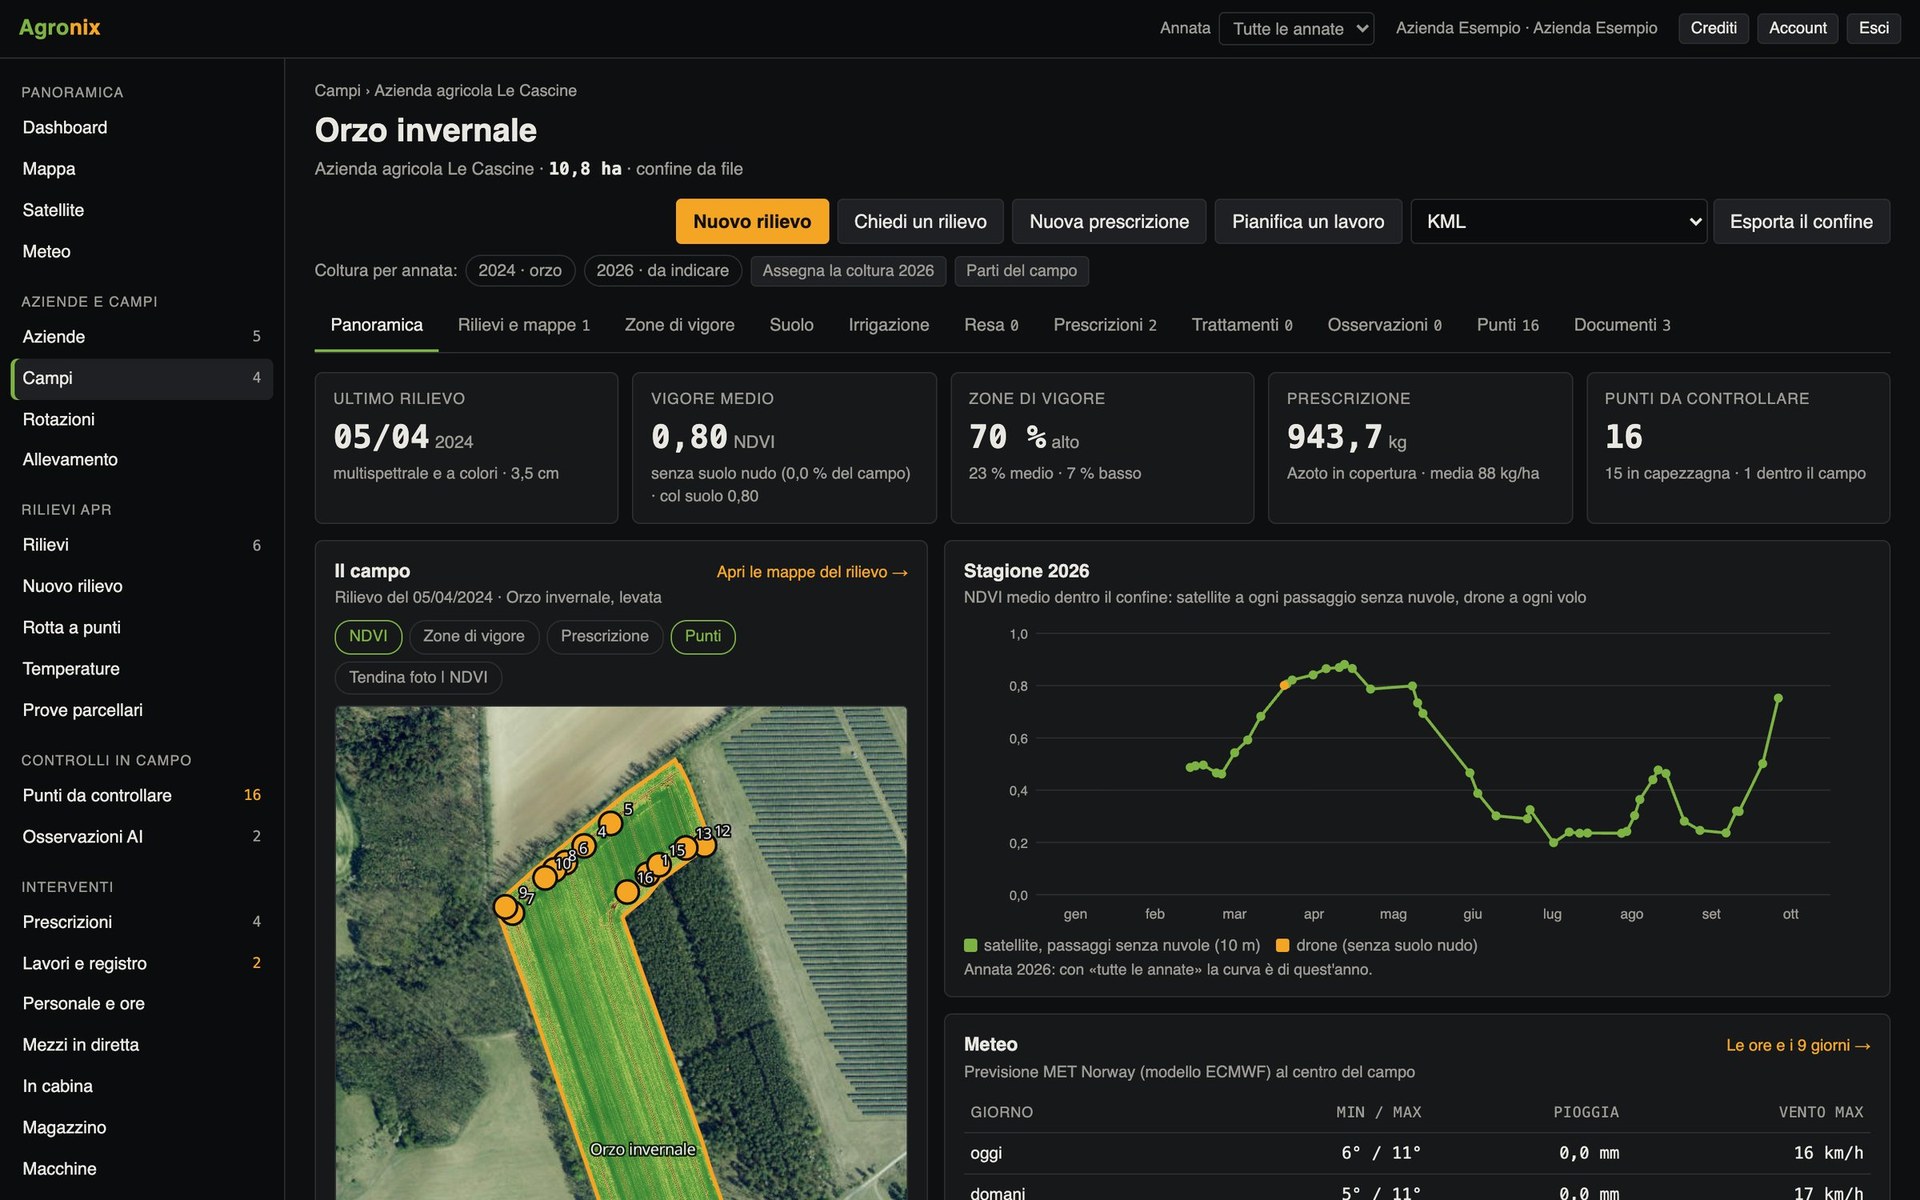Enable the Zone di vigore layer

474,636
